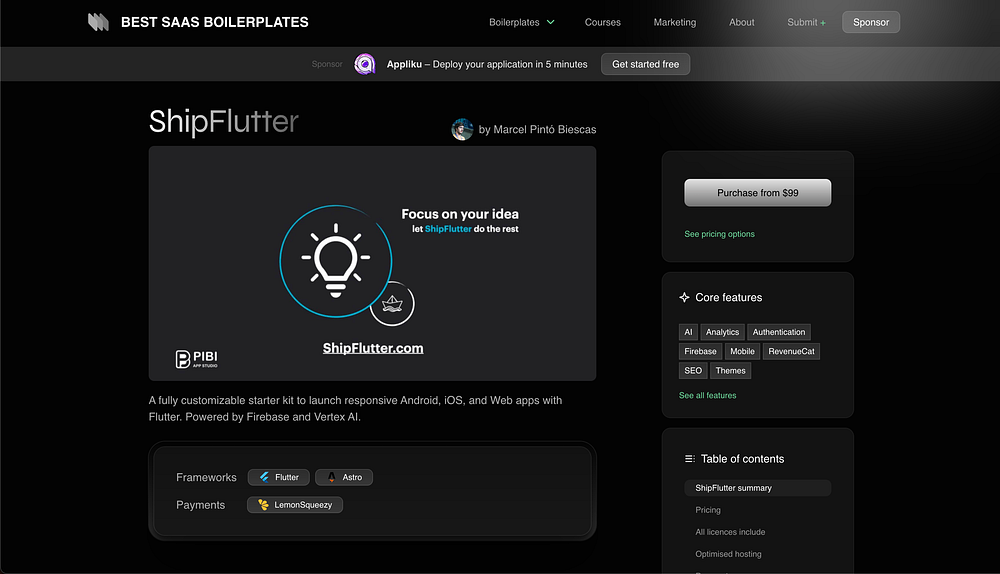This screenshot has width=1000, height=574.
Task: Open author name Marcel Pintó Biescas
Action: [x=537, y=129]
